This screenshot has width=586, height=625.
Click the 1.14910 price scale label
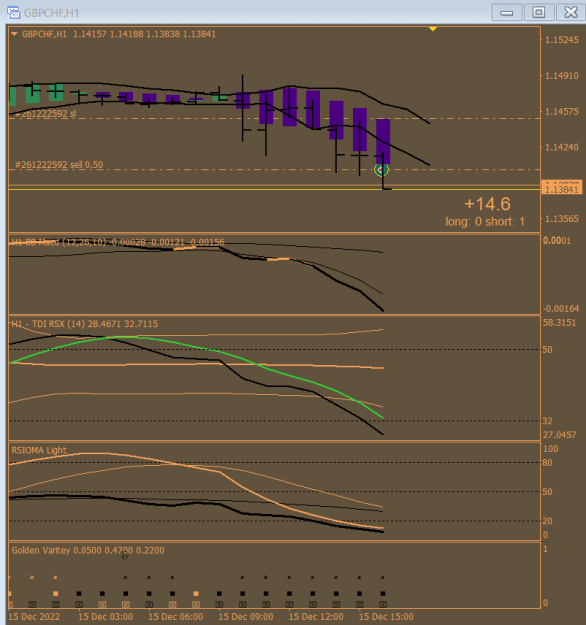562,76
